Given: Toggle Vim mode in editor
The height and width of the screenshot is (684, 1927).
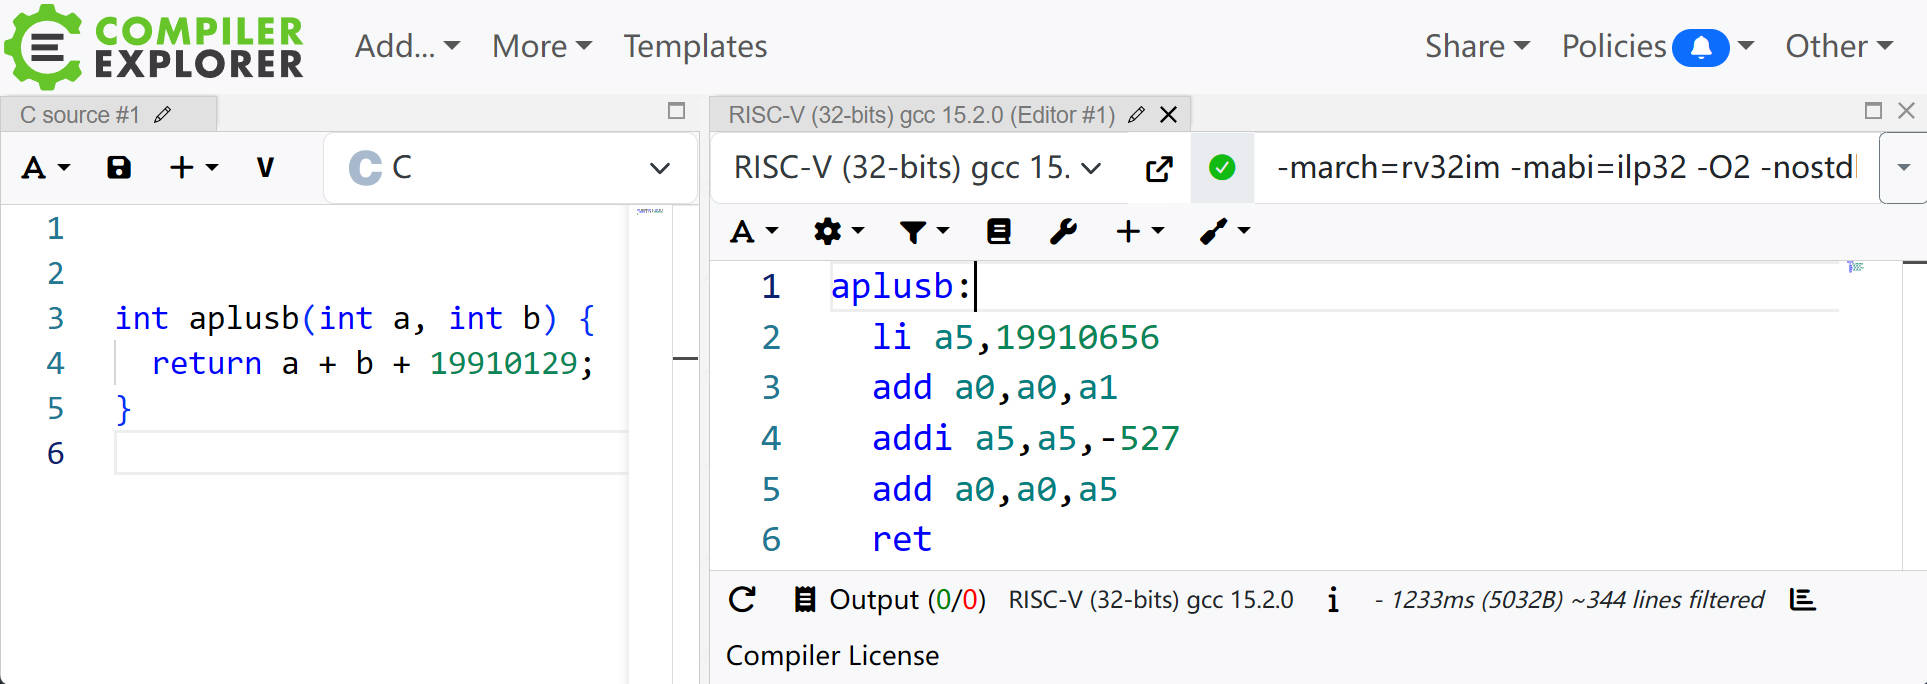Looking at the screenshot, I should coord(265,168).
